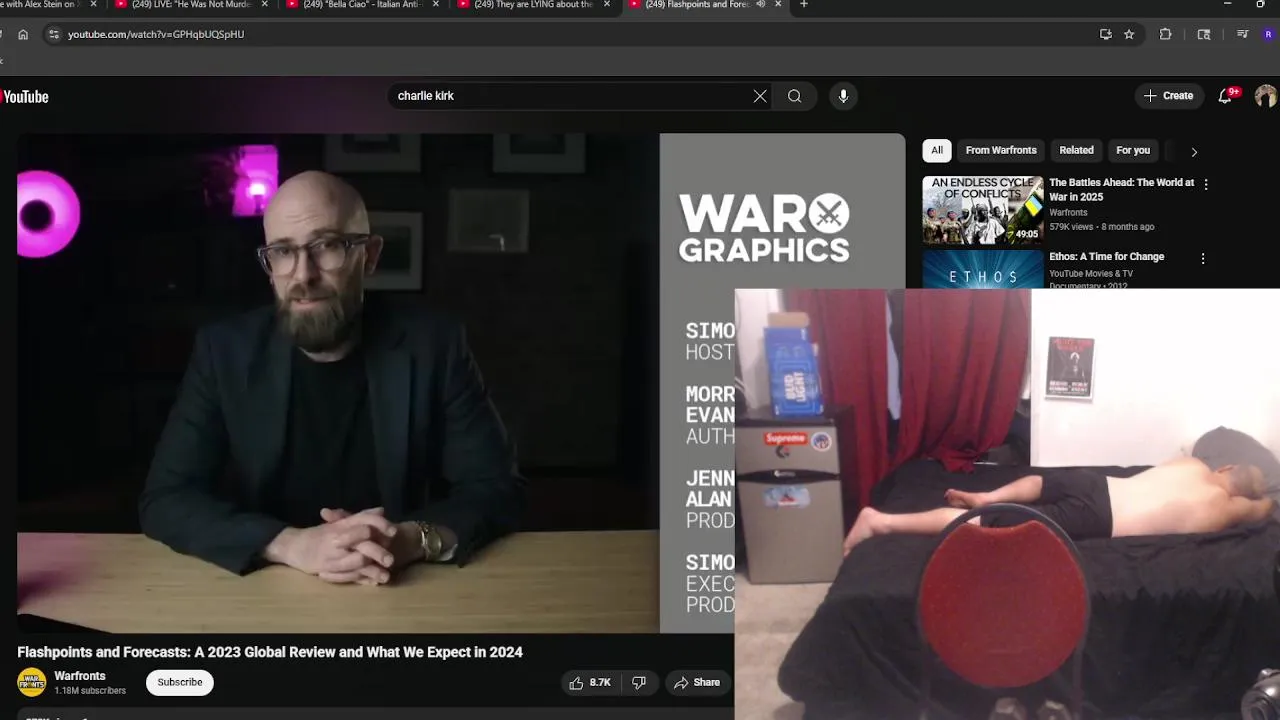
Task: Open the Warfronts channel avatar
Action: click(x=31, y=683)
